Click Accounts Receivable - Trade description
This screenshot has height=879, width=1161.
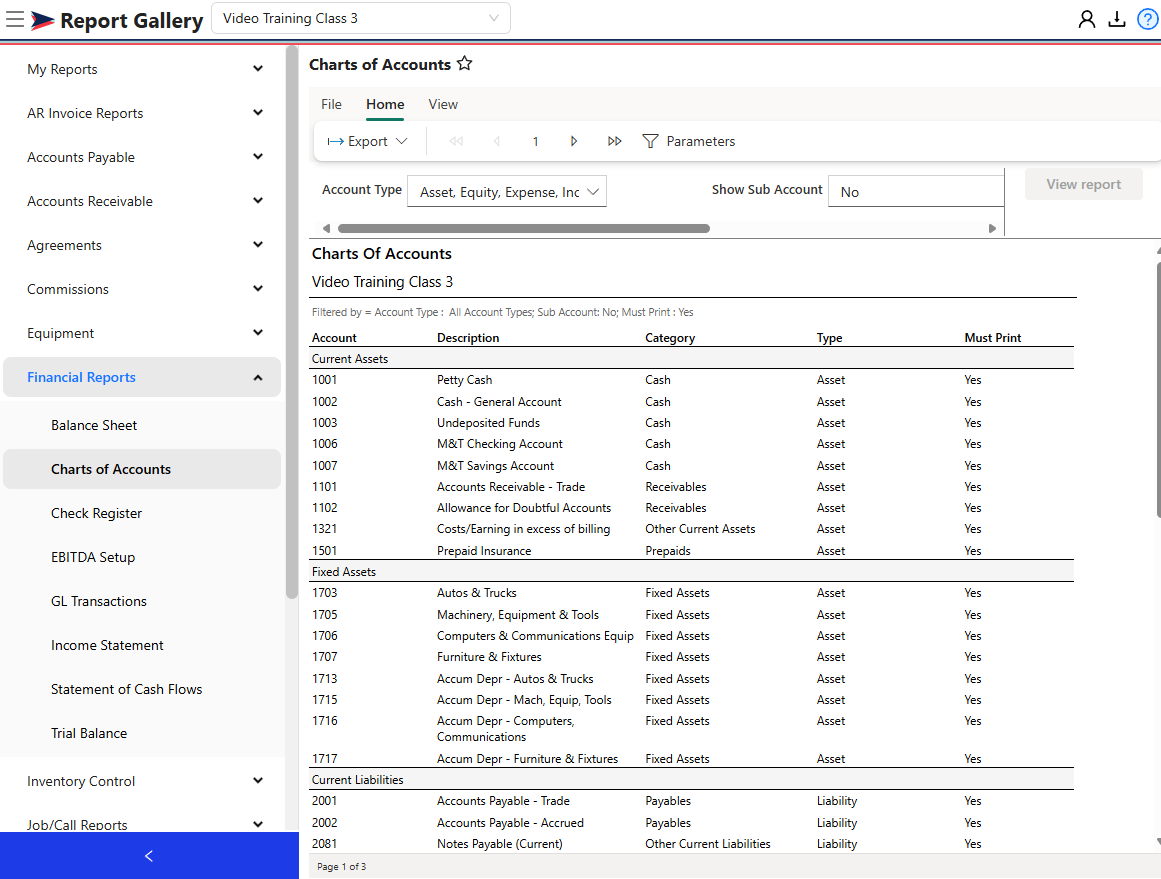pos(511,487)
